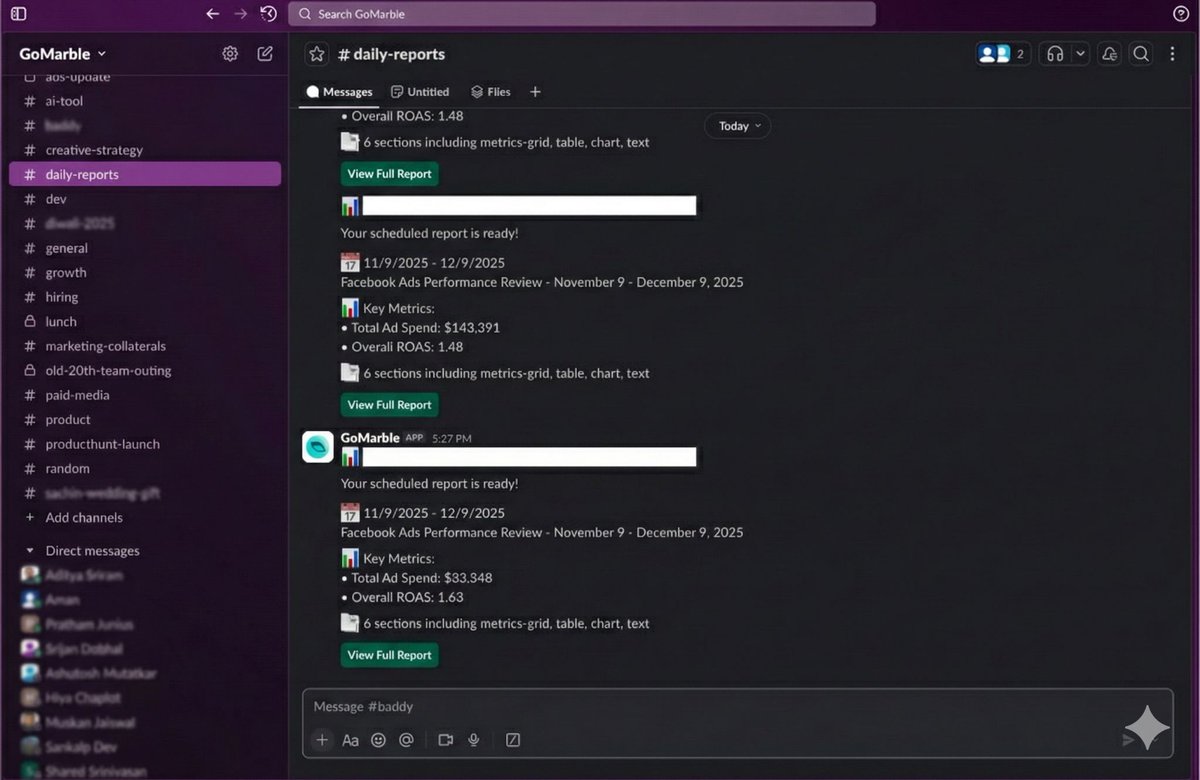
Task: Open the history clock icon
Action: click(x=268, y=14)
